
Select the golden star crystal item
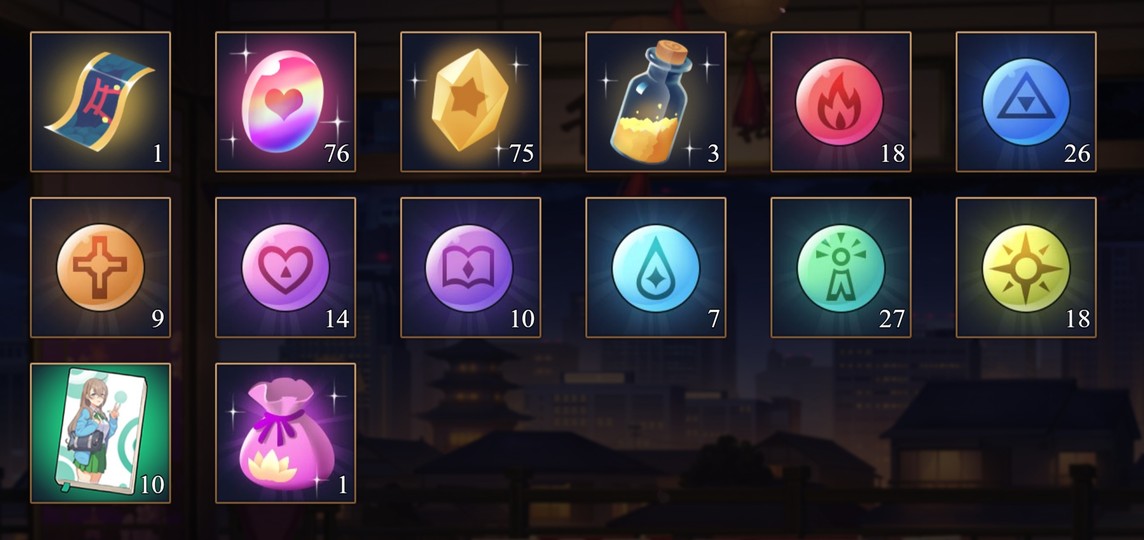point(471,101)
